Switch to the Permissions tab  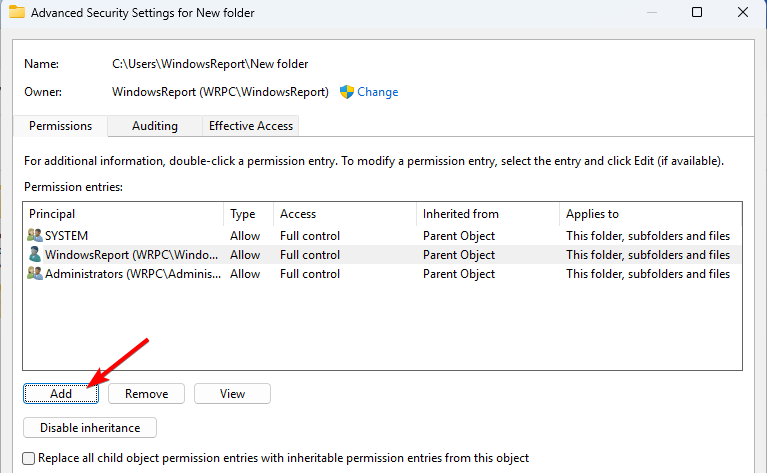(61, 126)
